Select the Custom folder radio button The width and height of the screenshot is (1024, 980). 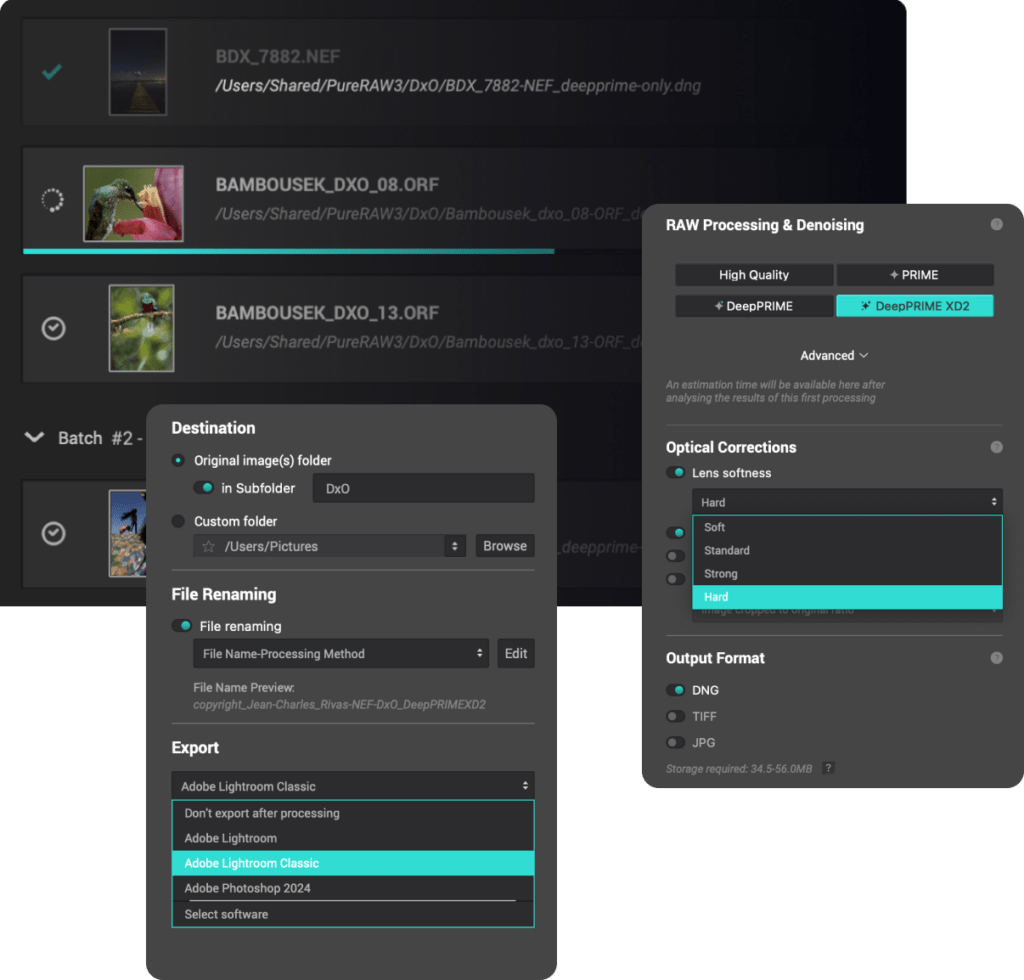[178, 521]
